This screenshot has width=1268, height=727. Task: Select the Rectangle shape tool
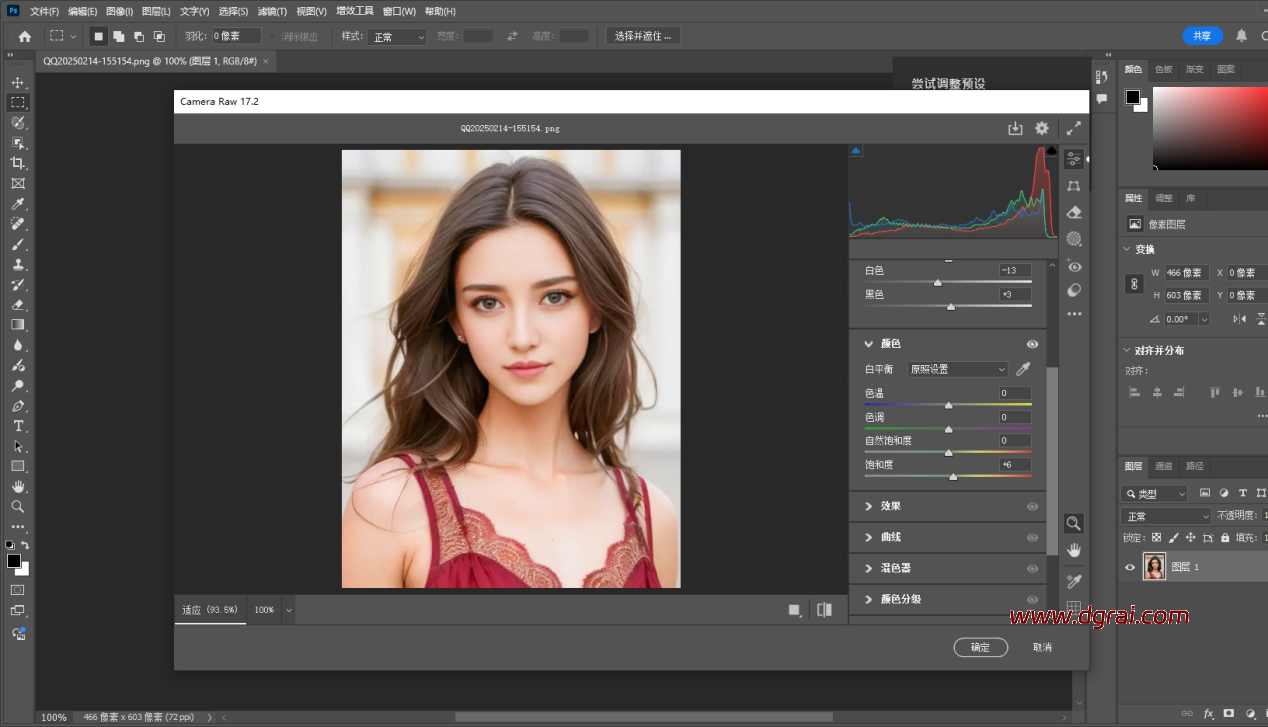click(17, 466)
